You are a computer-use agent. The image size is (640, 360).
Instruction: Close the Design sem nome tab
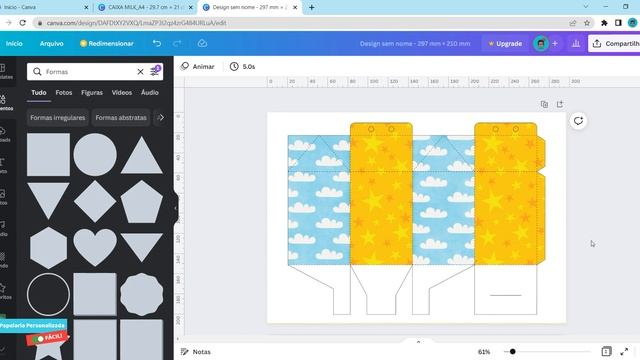click(295, 7)
